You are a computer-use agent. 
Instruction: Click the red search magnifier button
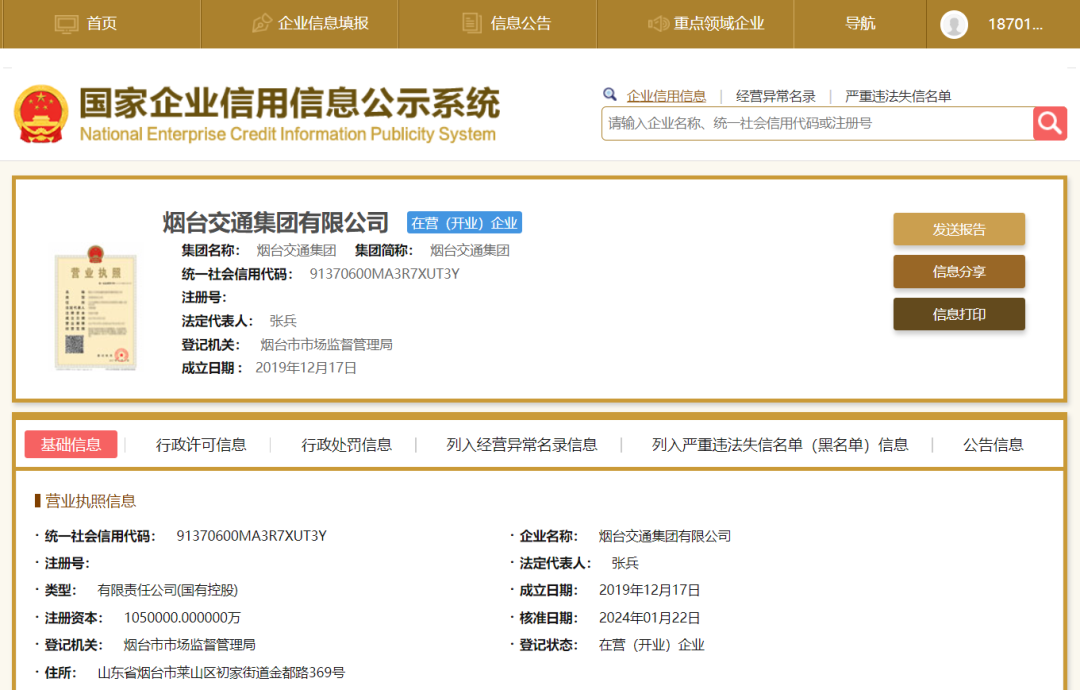[x=1049, y=123]
